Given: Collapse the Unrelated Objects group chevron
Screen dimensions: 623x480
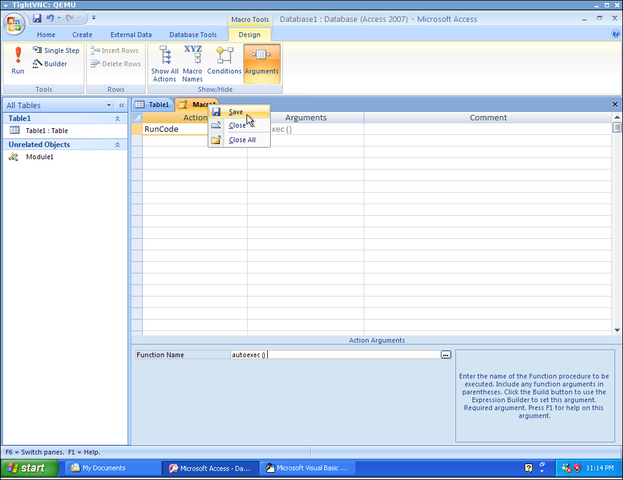Looking at the screenshot, I should (x=117, y=145).
